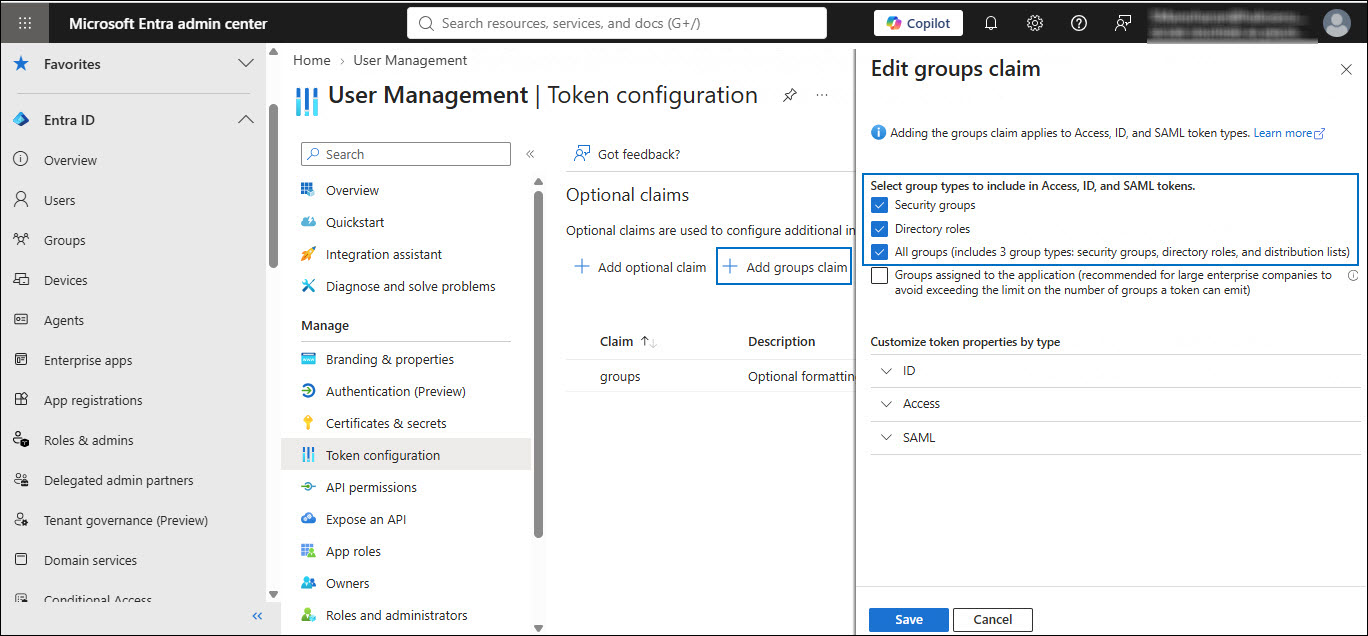The image size is (1368, 636).
Task: Open the more options ellipsis beside title
Action: click(822, 96)
